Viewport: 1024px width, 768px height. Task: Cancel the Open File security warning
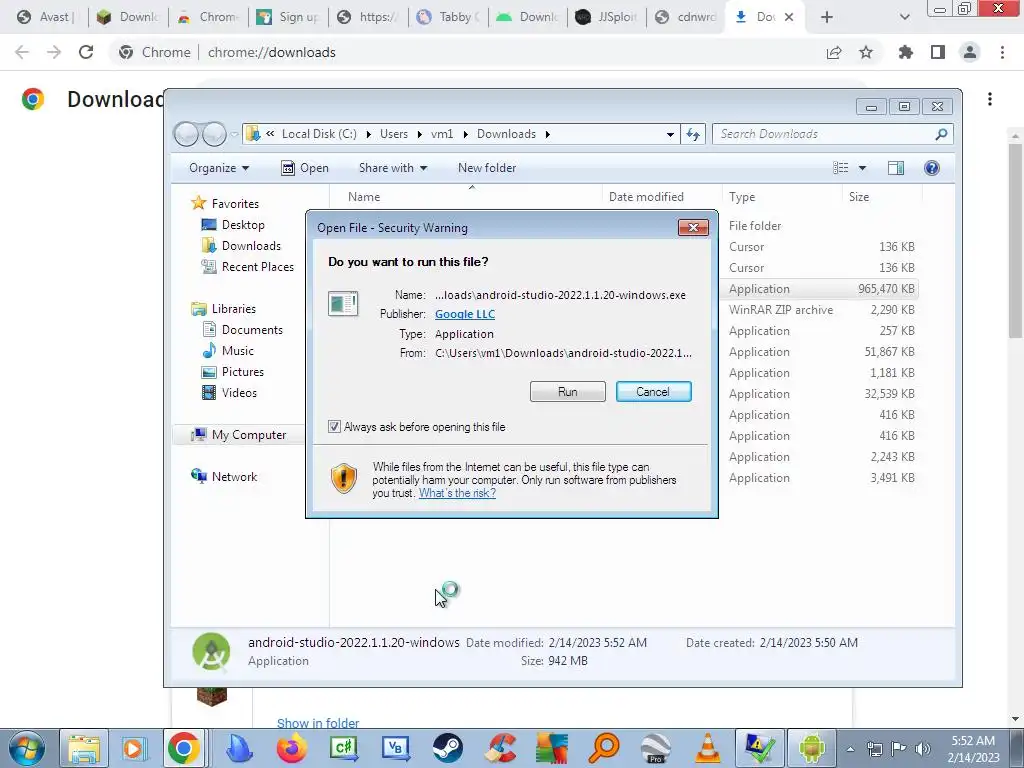tap(653, 392)
